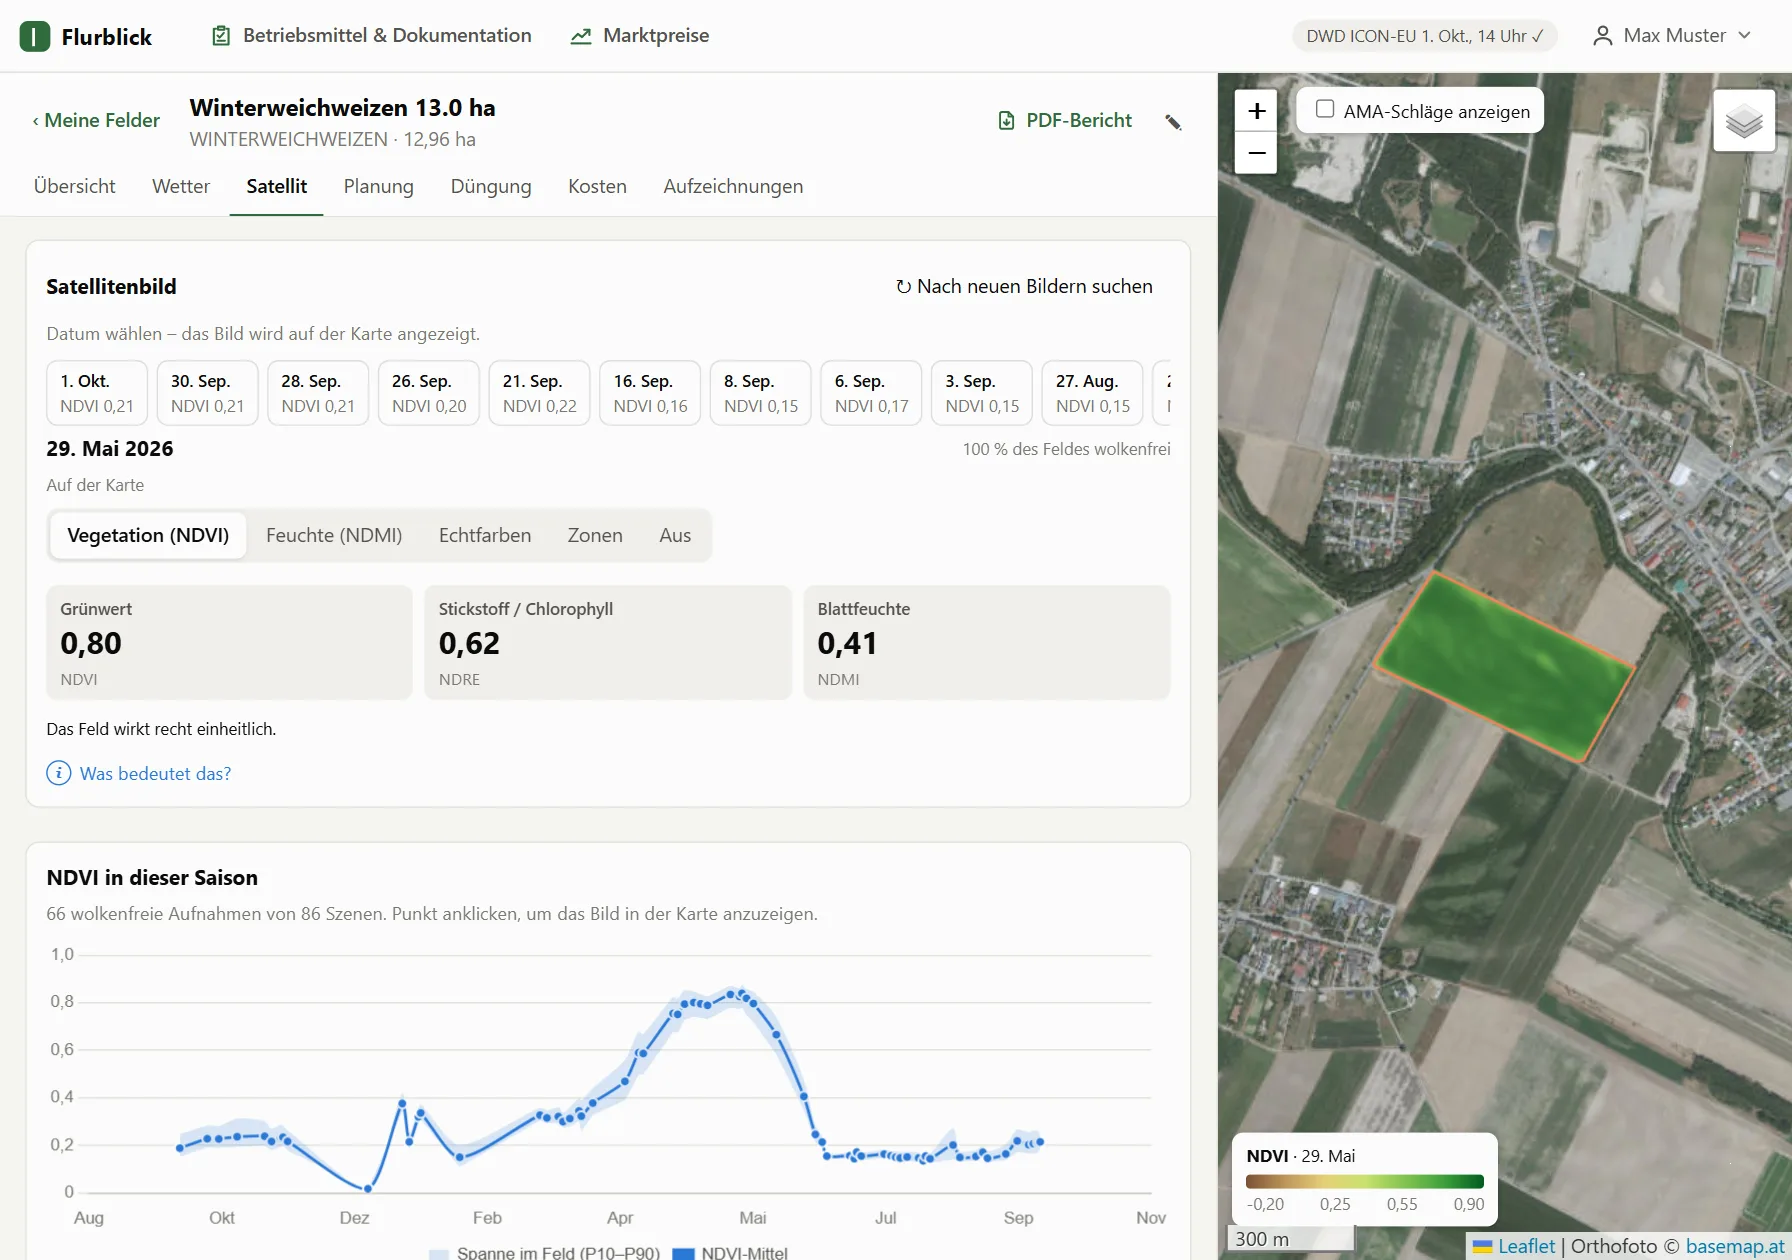
Task: Click the NDVI color scale legend bar
Action: (x=1364, y=1181)
